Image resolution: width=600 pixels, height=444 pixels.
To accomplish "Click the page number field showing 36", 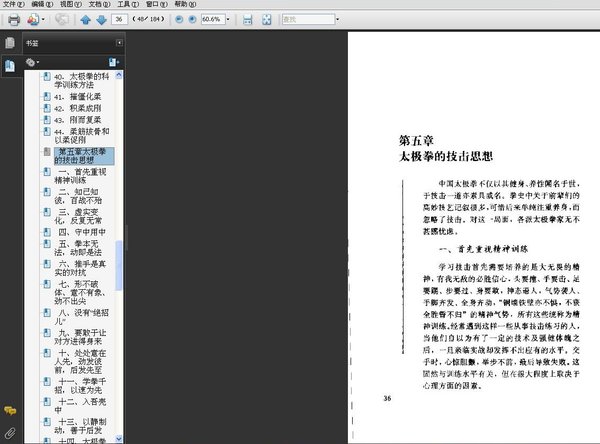I will pos(119,19).
